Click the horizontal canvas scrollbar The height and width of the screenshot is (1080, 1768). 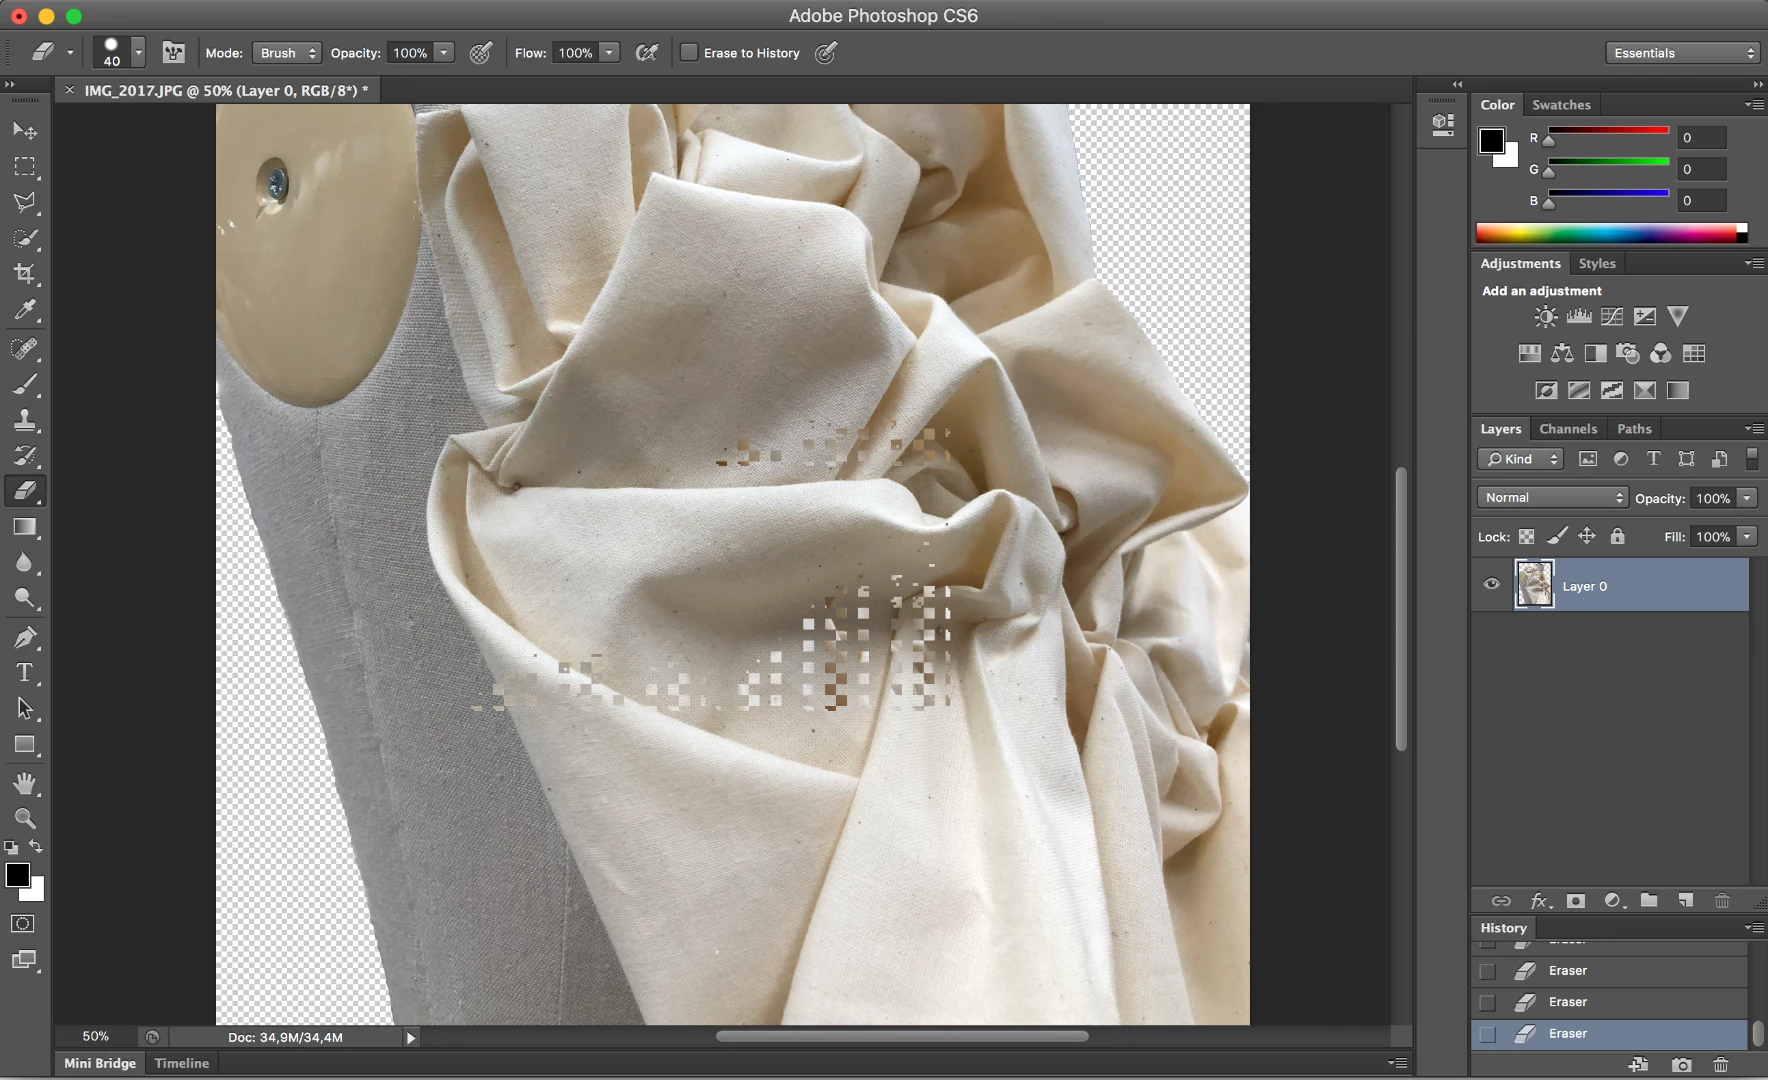click(902, 1037)
